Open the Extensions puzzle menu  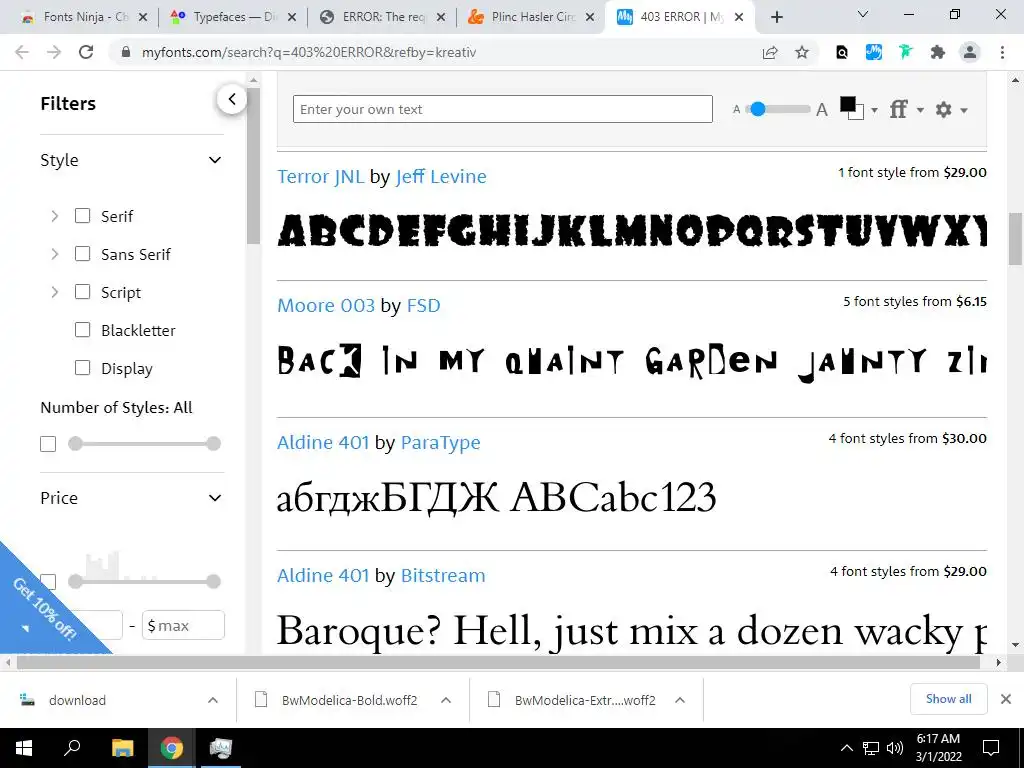[x=938, y=52]
